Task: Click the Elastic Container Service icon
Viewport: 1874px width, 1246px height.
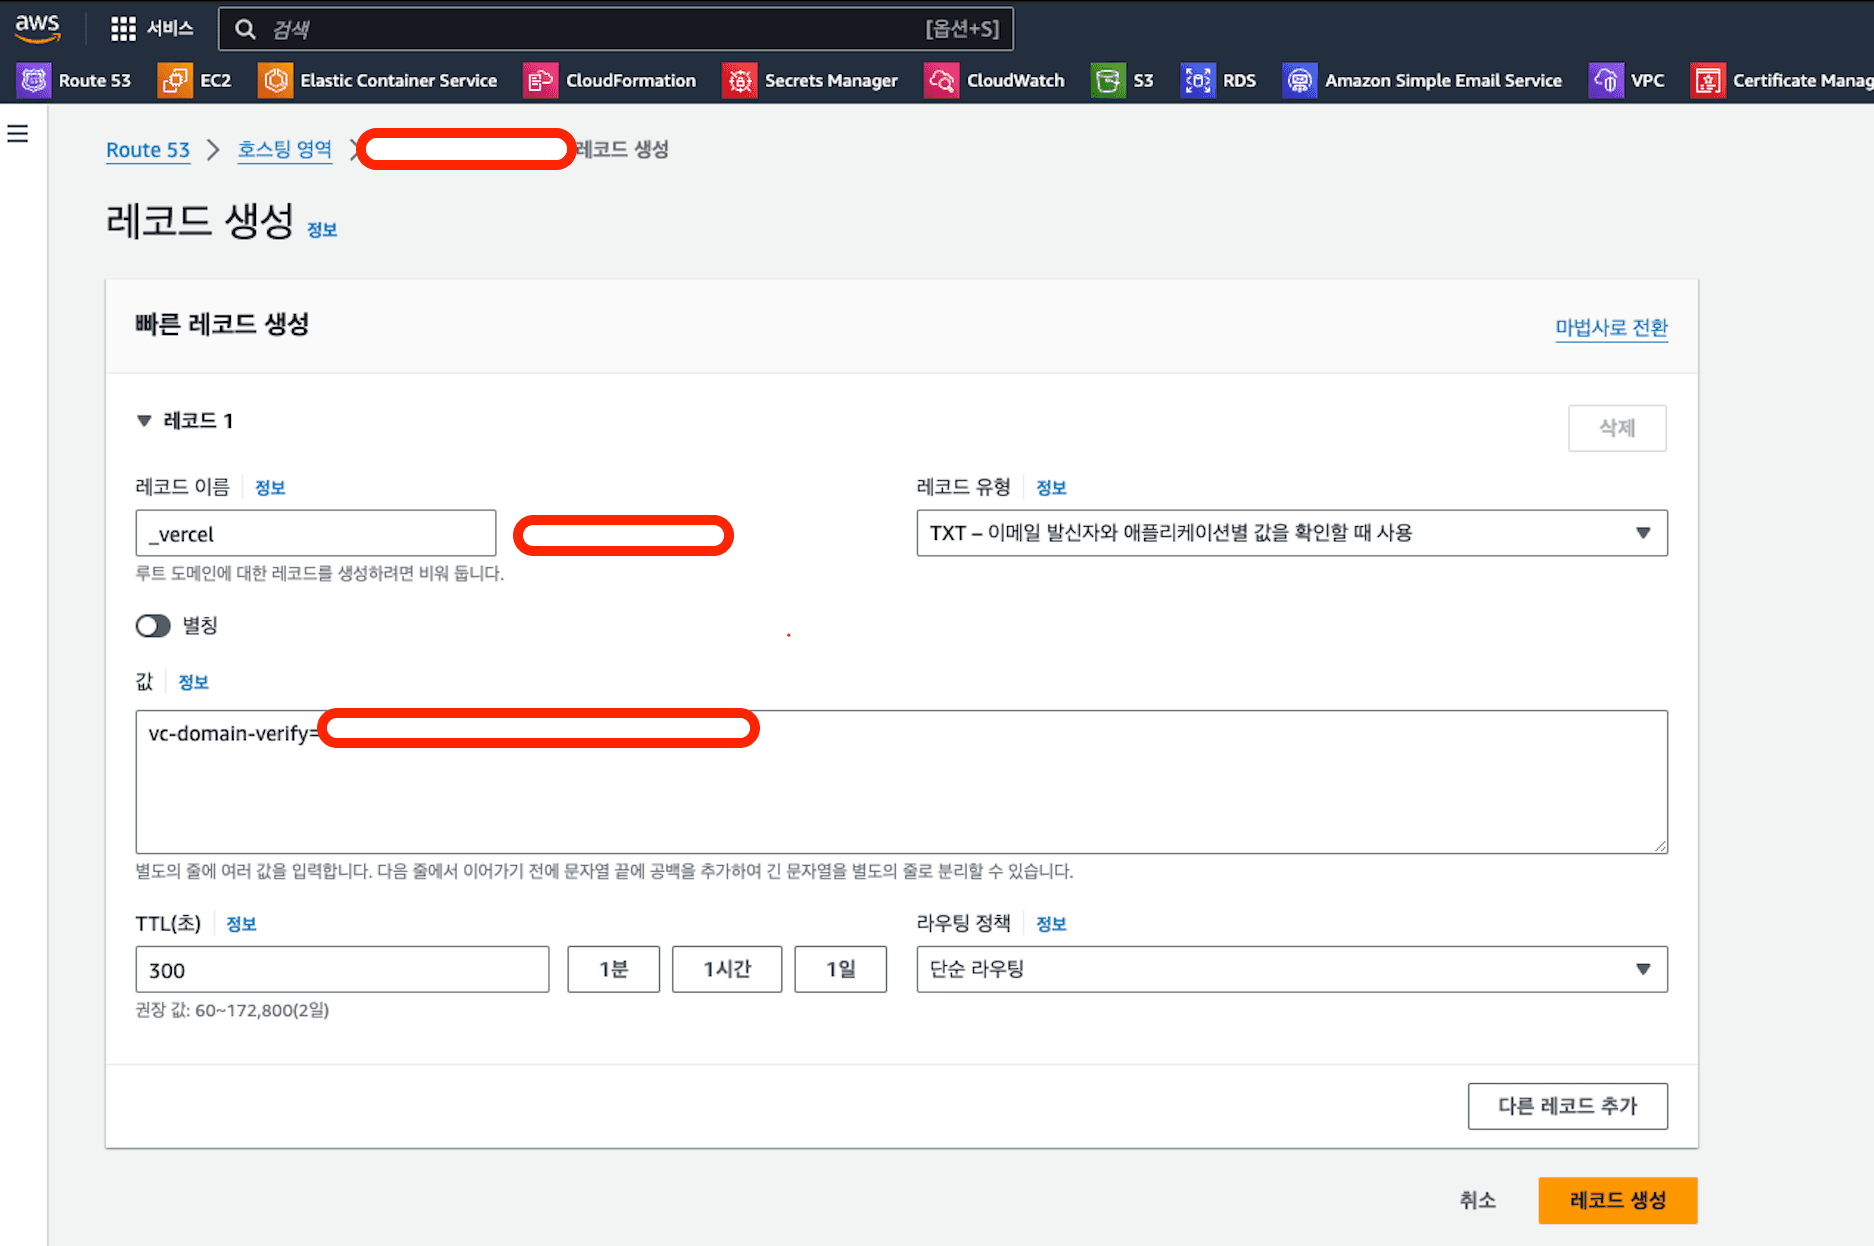Action: coord(275,80)
